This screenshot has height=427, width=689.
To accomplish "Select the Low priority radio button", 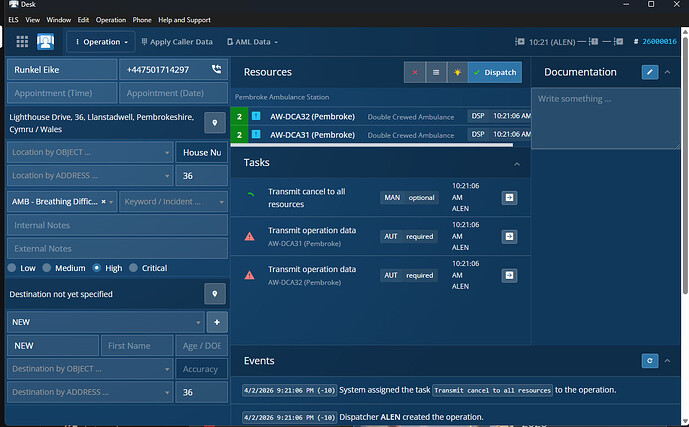I will point(13,268).
